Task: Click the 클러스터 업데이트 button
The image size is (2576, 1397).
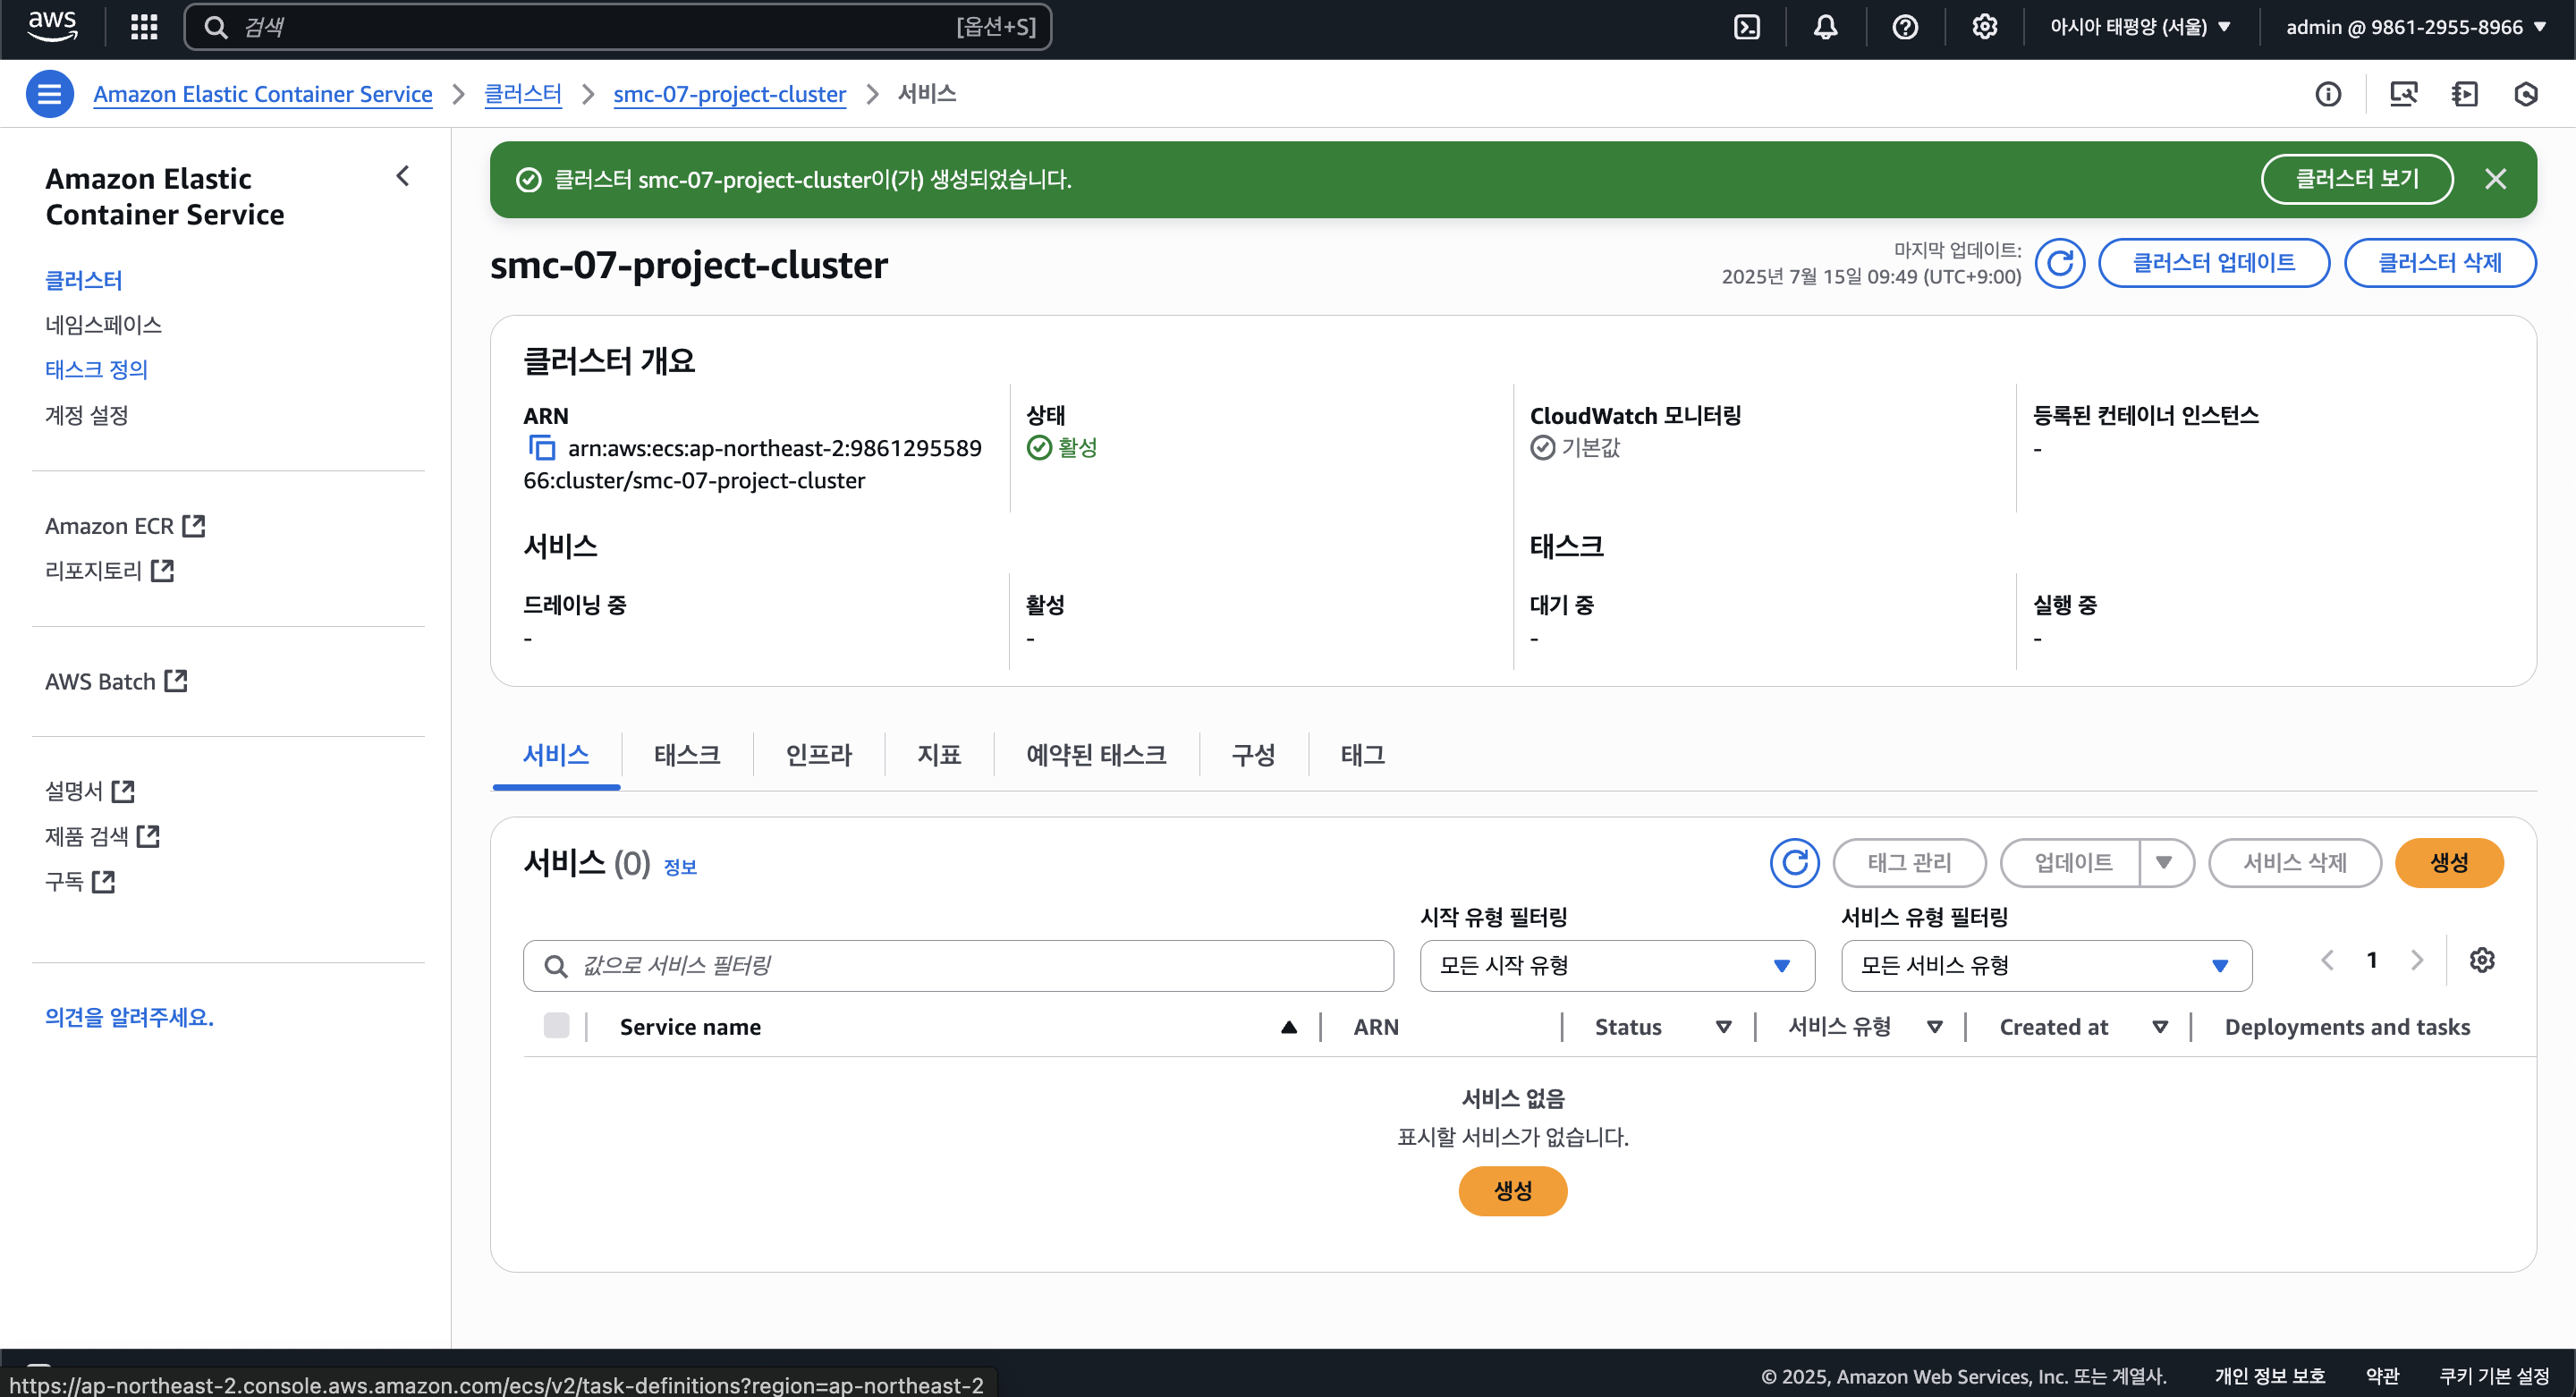Action: point(2213,263)
